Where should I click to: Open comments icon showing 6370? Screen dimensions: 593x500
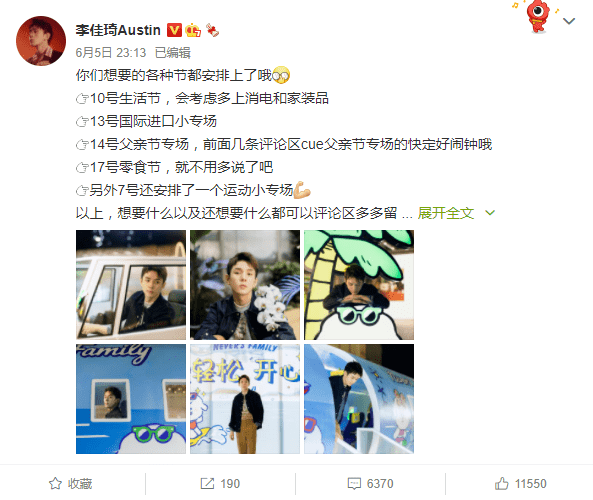[371, 484]
